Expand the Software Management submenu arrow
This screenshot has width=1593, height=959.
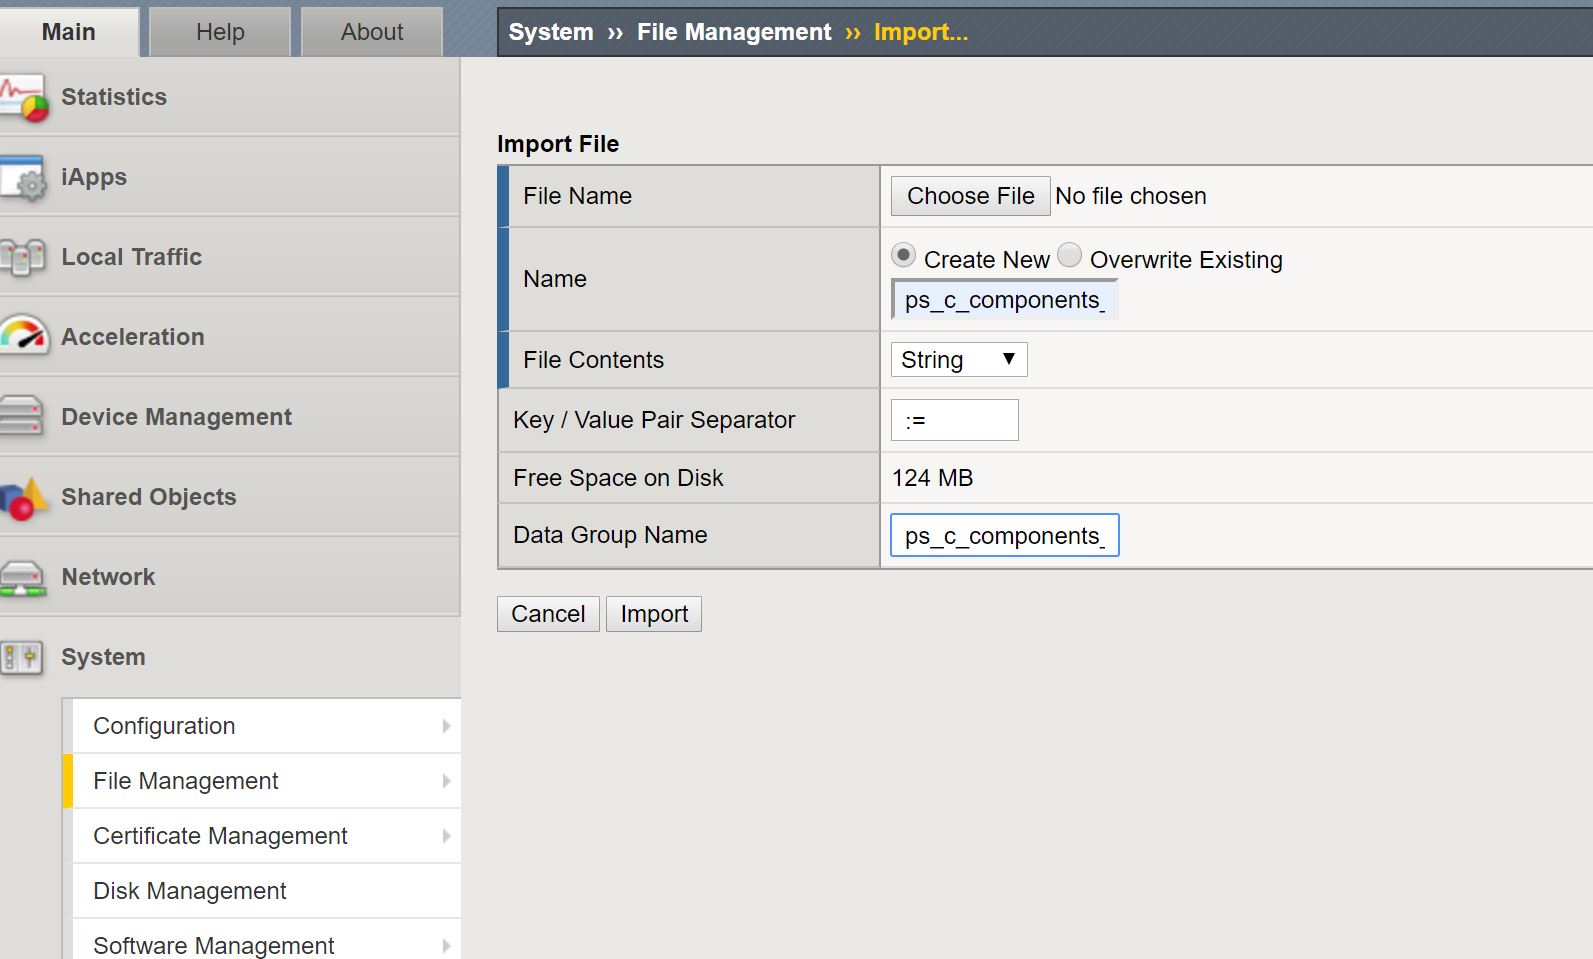(x=446, y=945)
